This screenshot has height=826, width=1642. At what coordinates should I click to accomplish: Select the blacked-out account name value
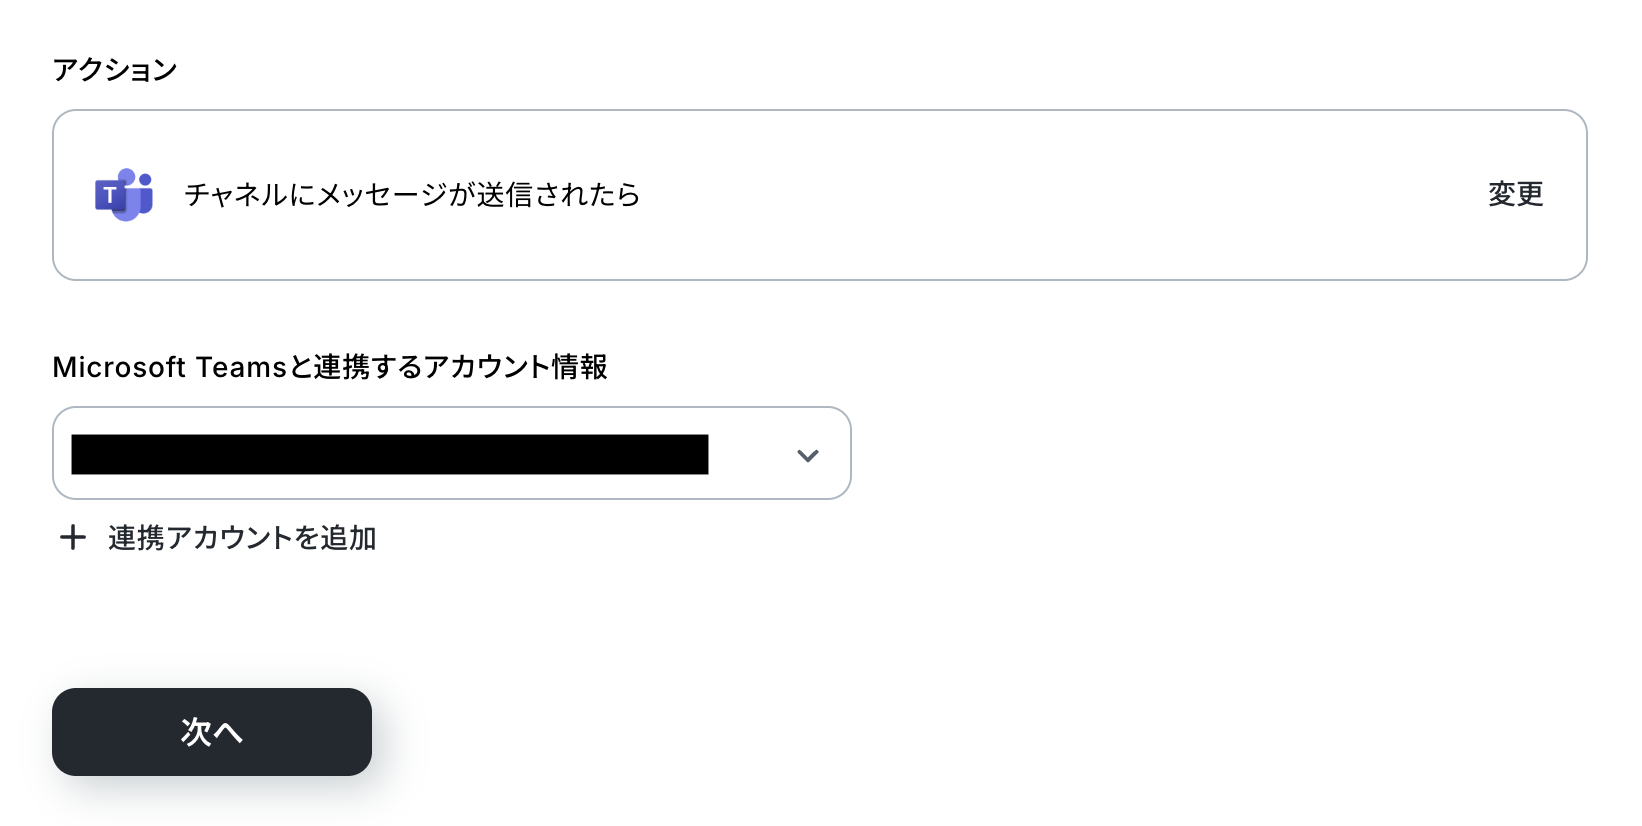(x=390, y=454)
